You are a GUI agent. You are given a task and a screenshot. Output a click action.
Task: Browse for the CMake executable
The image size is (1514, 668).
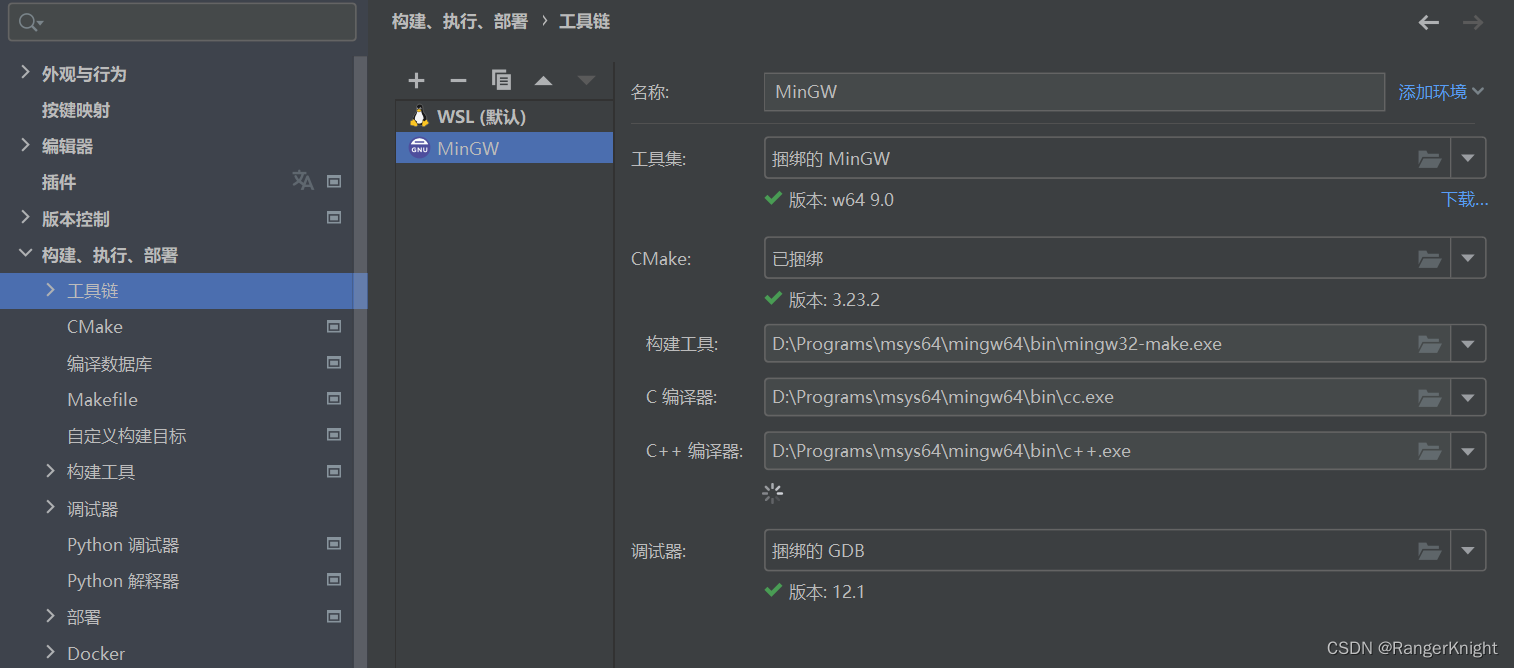[x=1429, y=257]
